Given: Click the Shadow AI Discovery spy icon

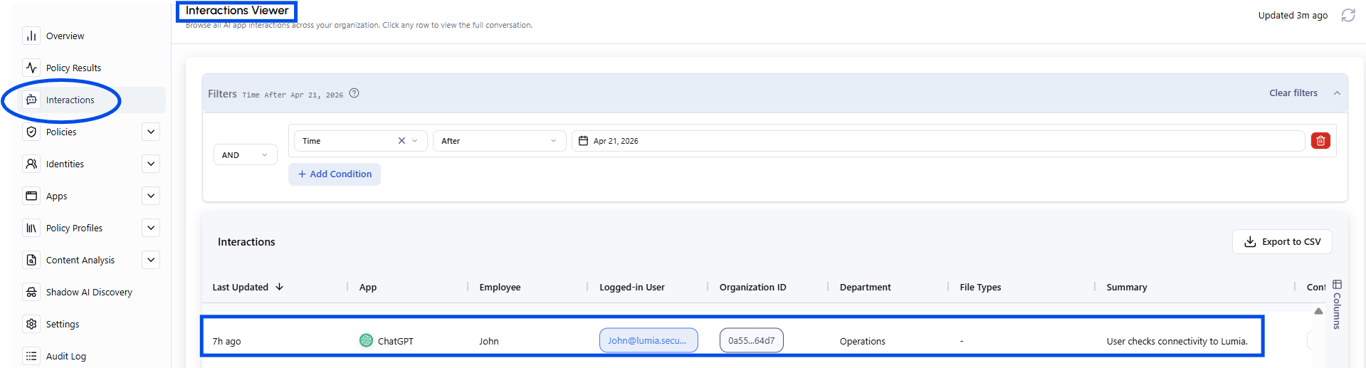Looking at the screenshot, I should pyautogui.click(x=31, y=292).
